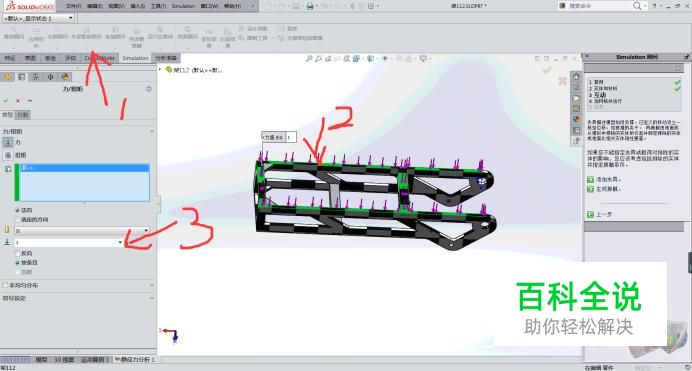692x371 pixels.
Task: Click the print icon in top toolbar
Action: [310, 6]
